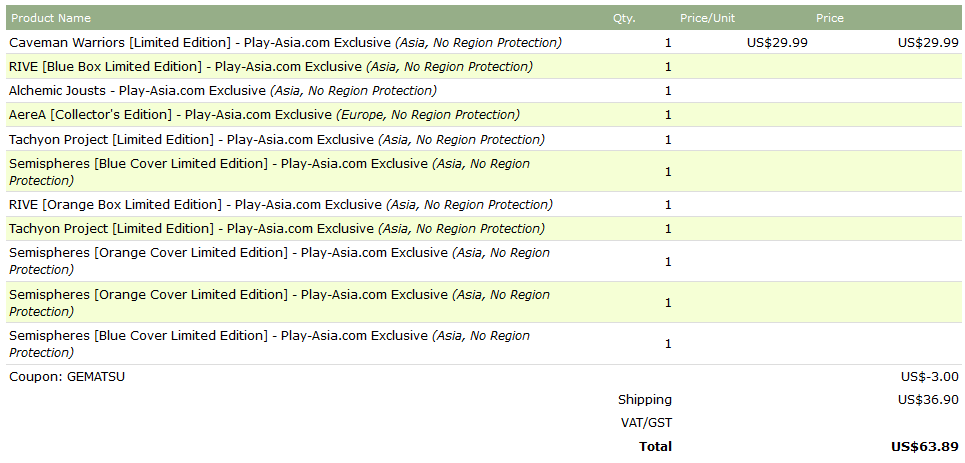
Task: Select the Alchemic Jousts product name
Action: 223,91
